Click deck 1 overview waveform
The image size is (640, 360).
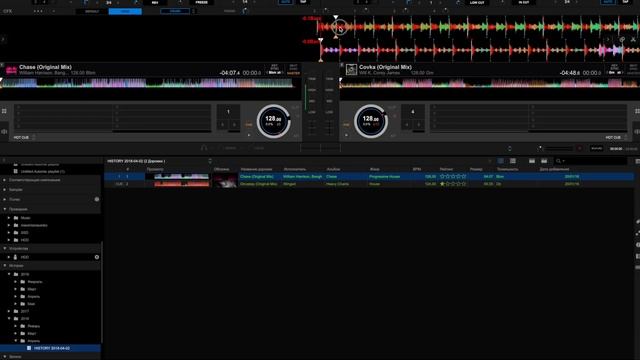click(150, 83)
